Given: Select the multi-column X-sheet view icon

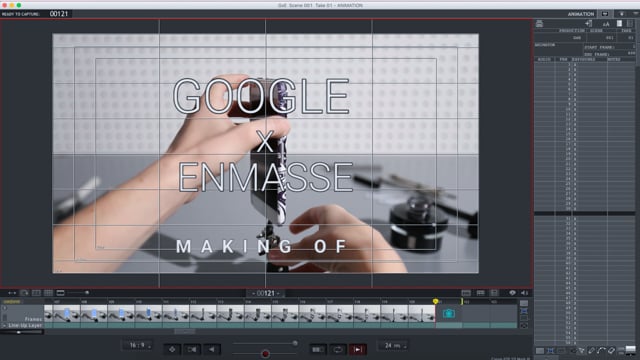Looking at the screenshot, I should (630, 24).
